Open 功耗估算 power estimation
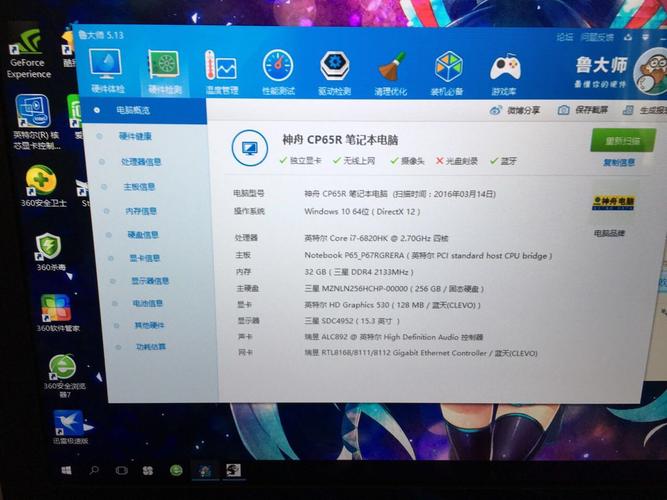The width and height of the screenshot is (667, 500). (151, 347)
